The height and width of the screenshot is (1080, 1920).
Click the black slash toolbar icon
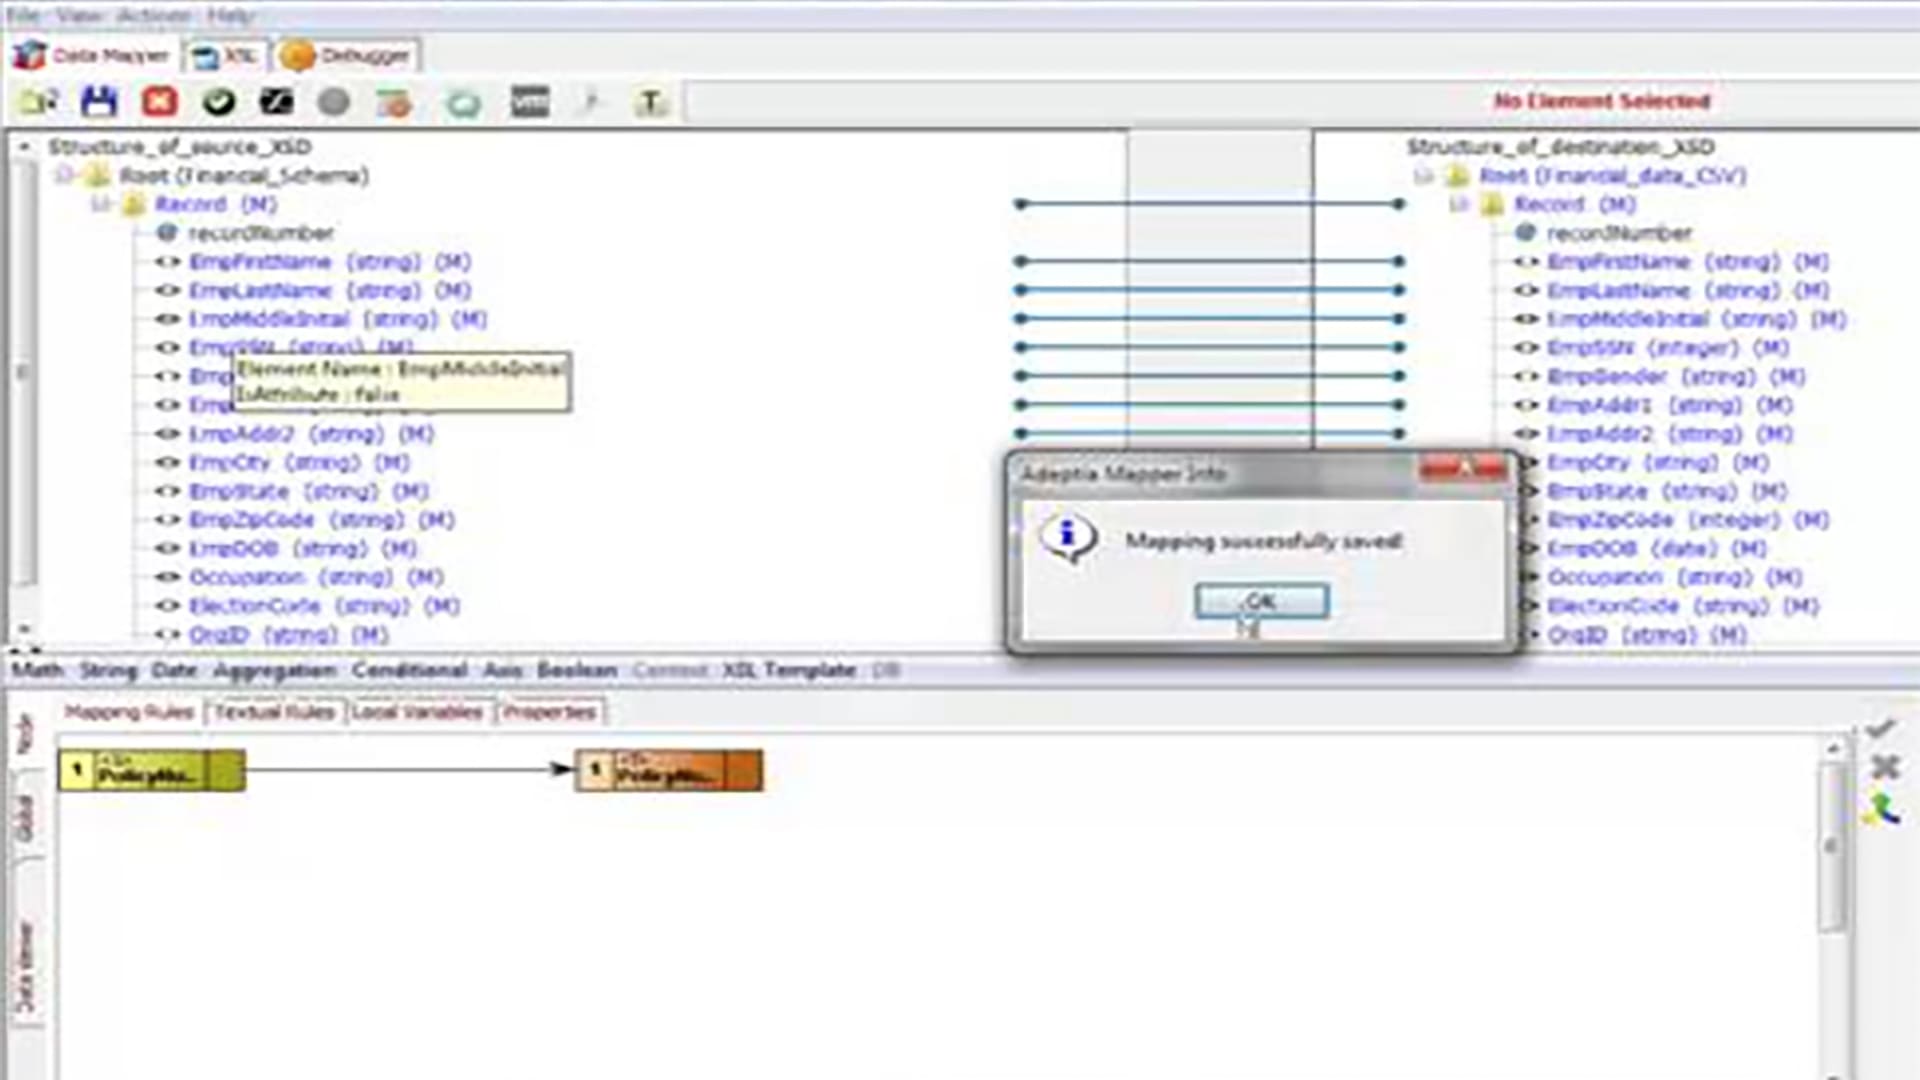(x=277, y=101)
